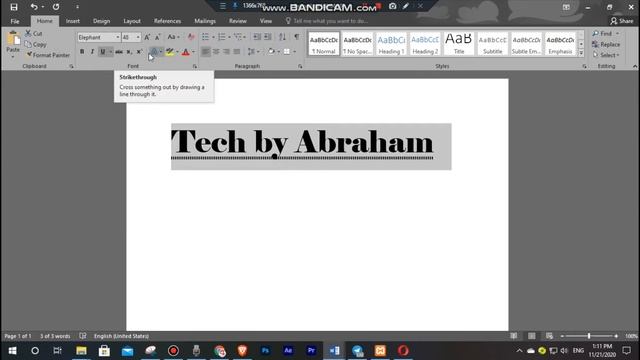Click the Tell me search field
The height and width of the screenshot is (360, 640).
click(x=327, y=21)
